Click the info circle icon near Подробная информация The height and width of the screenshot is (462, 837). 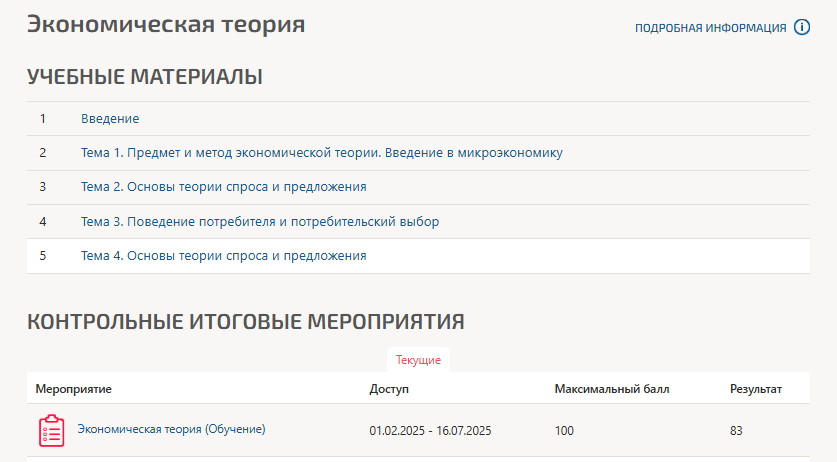(x=801, y=28)
